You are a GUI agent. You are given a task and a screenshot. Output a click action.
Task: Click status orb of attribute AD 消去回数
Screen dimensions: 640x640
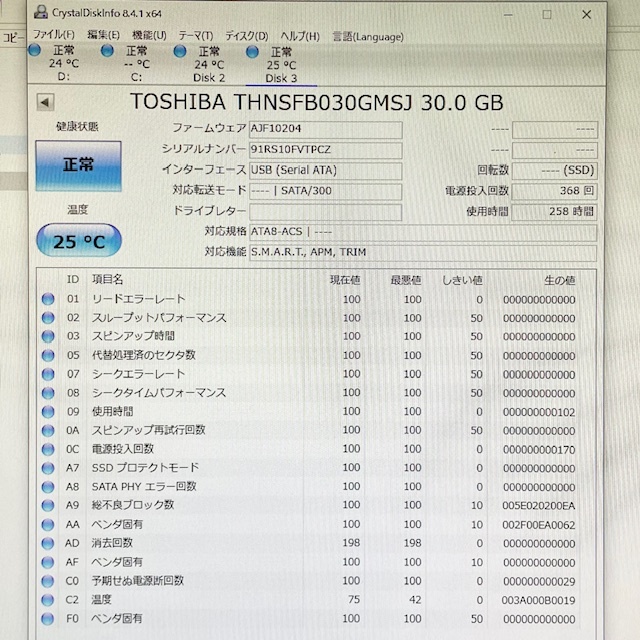pos(48,543)
